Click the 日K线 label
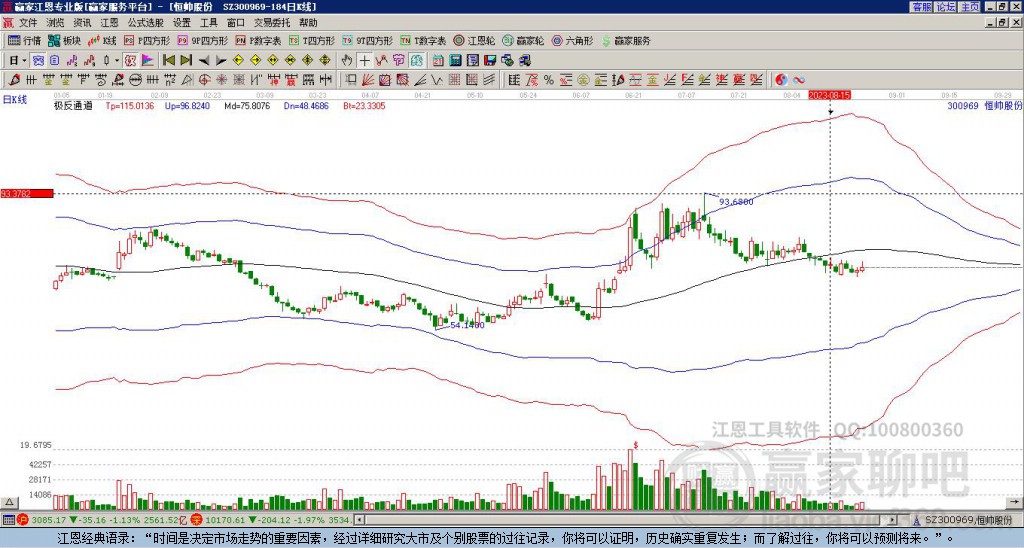The height and width of the screenshot is (548, 1024). [15, 100]
